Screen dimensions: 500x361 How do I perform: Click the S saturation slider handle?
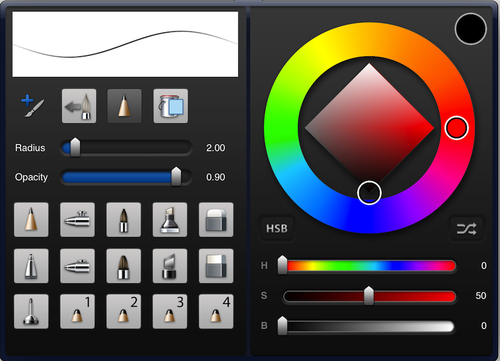point(369,295)
